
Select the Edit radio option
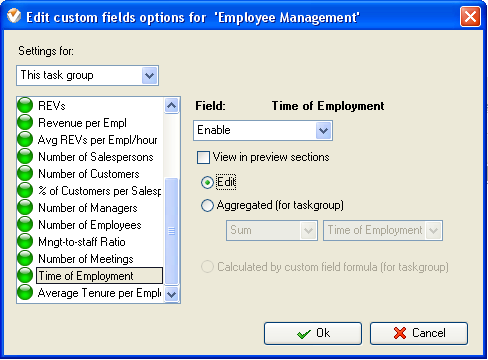click(x=207, y=182)
